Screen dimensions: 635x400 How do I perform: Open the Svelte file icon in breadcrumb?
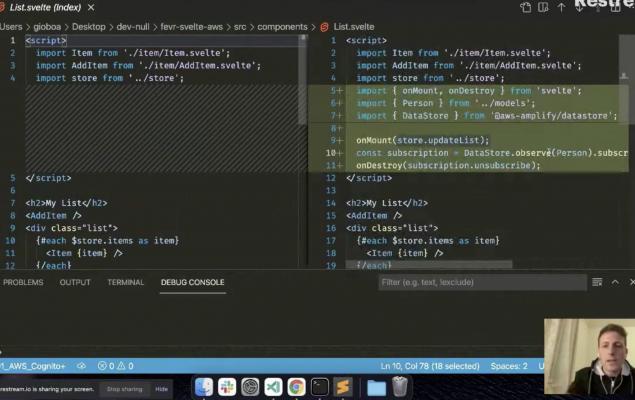pos(324,27)
